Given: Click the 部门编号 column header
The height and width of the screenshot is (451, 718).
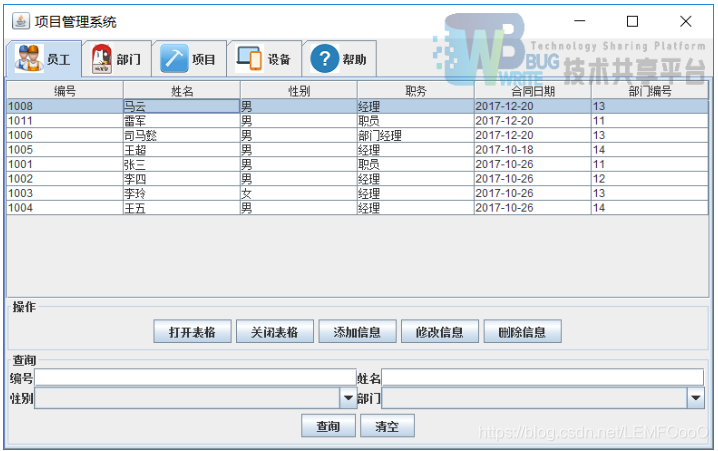Looking at the screenshot, I should click(650, 91).
